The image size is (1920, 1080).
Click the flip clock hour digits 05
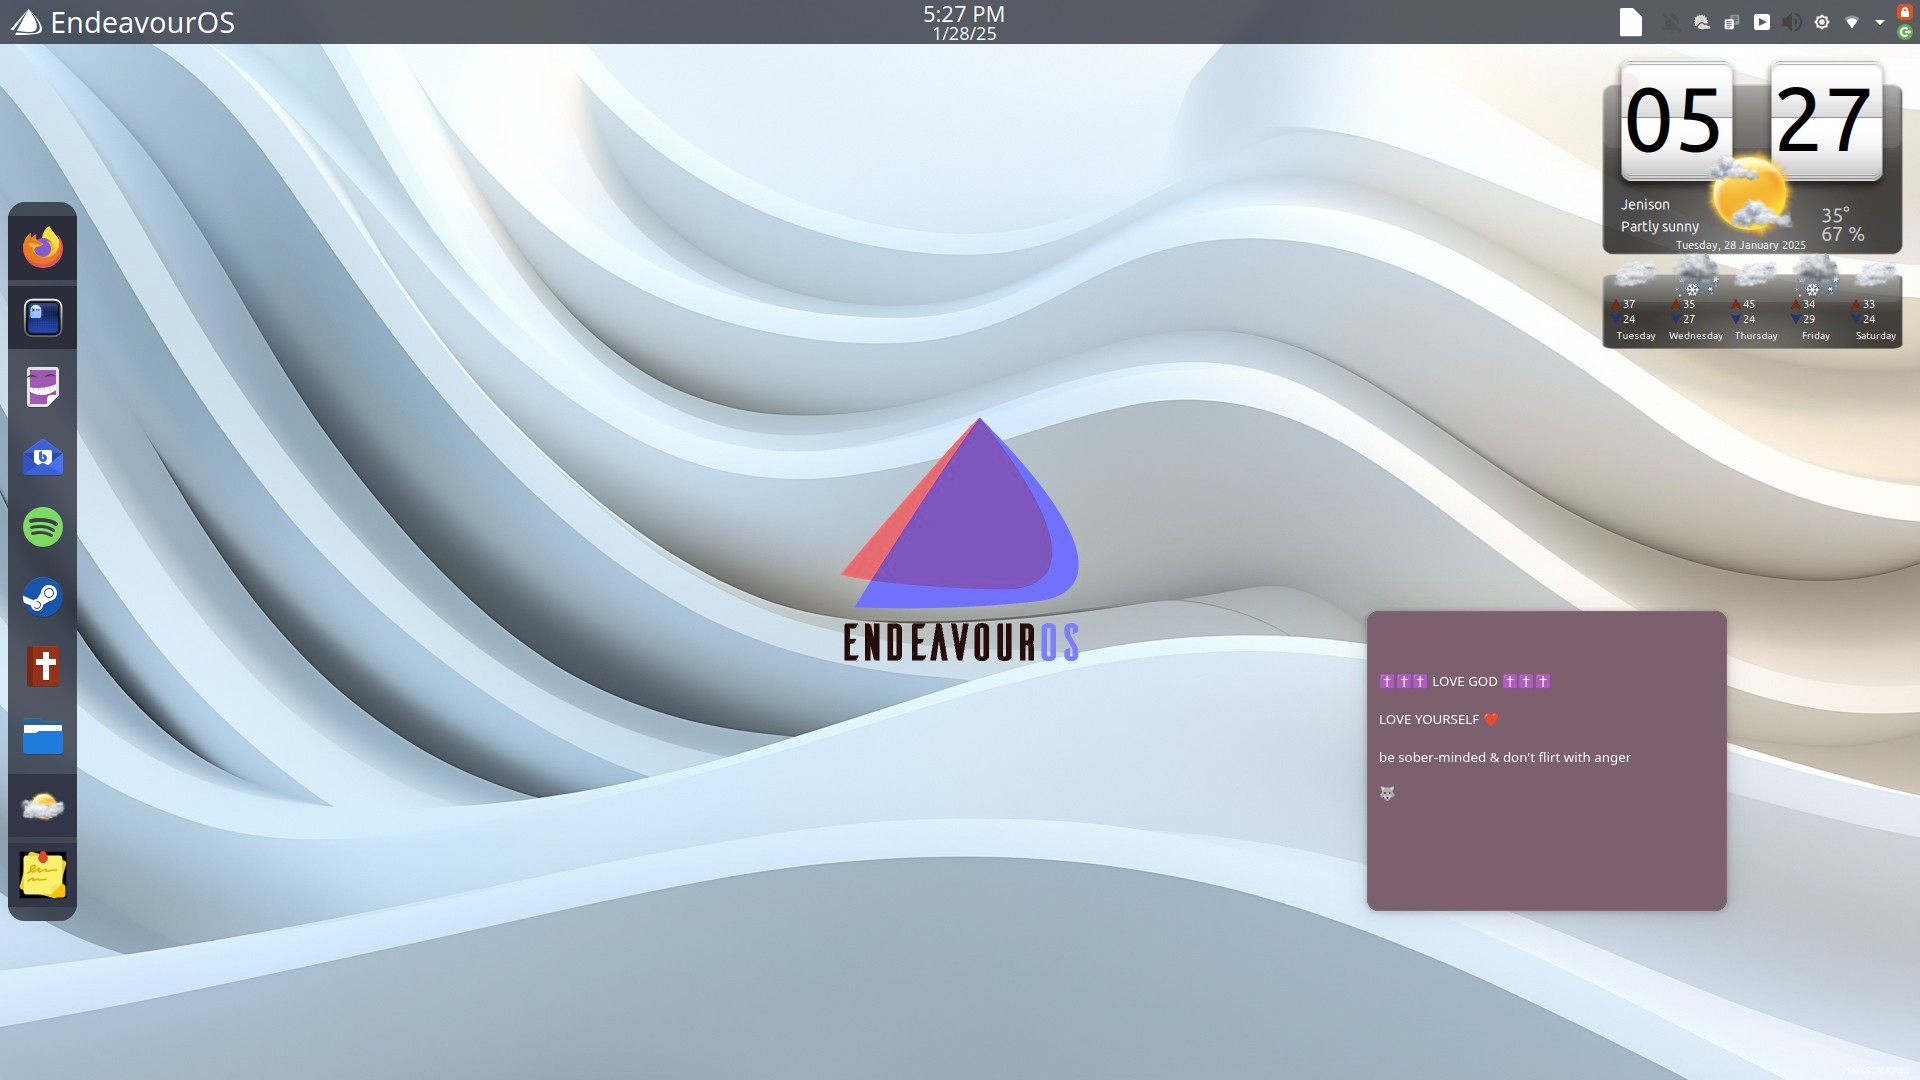coord(1676,120)
